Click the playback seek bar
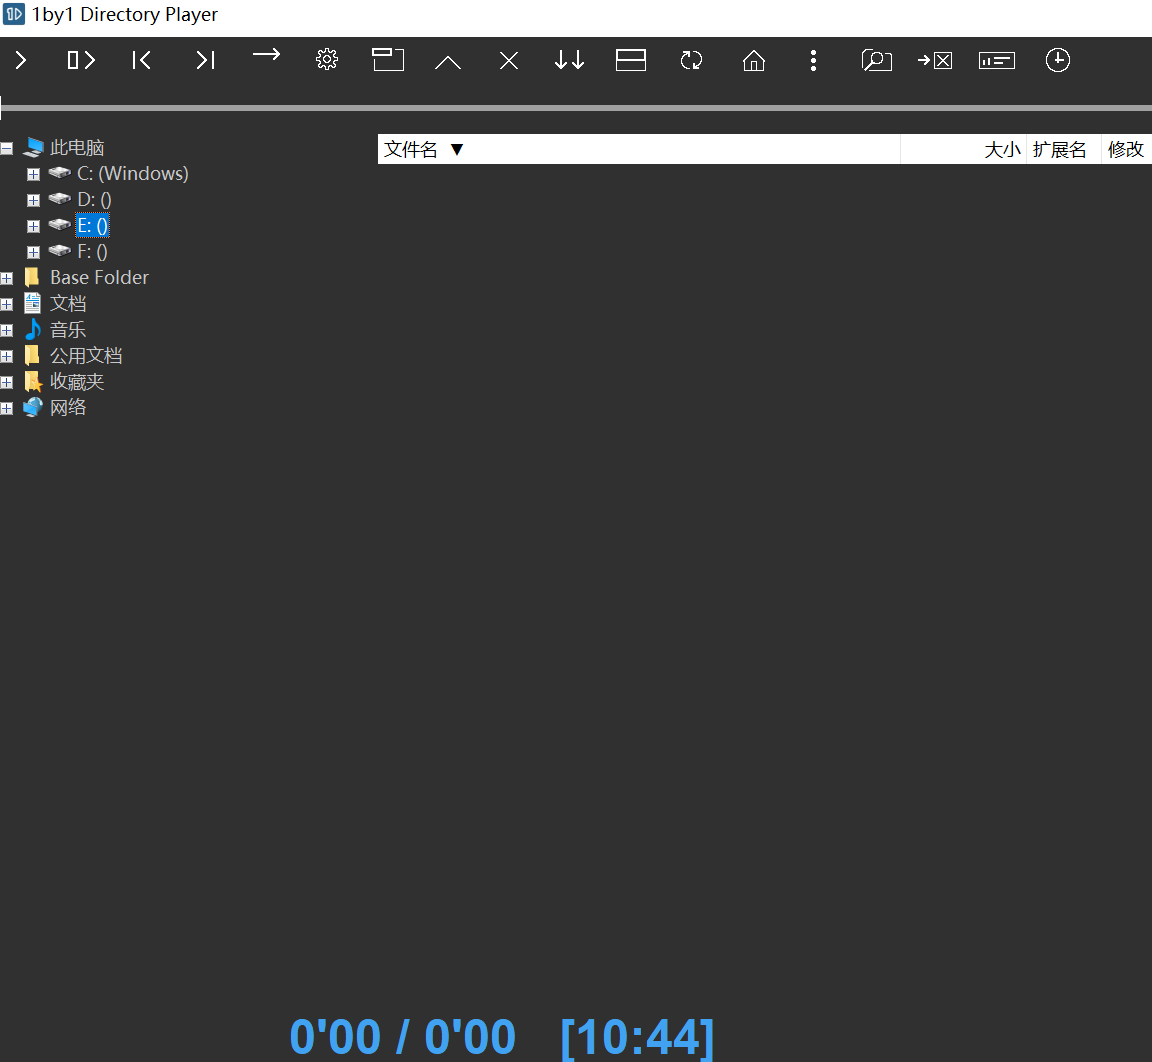This screenshot has height=1062, width=1152. coord(576,108)
